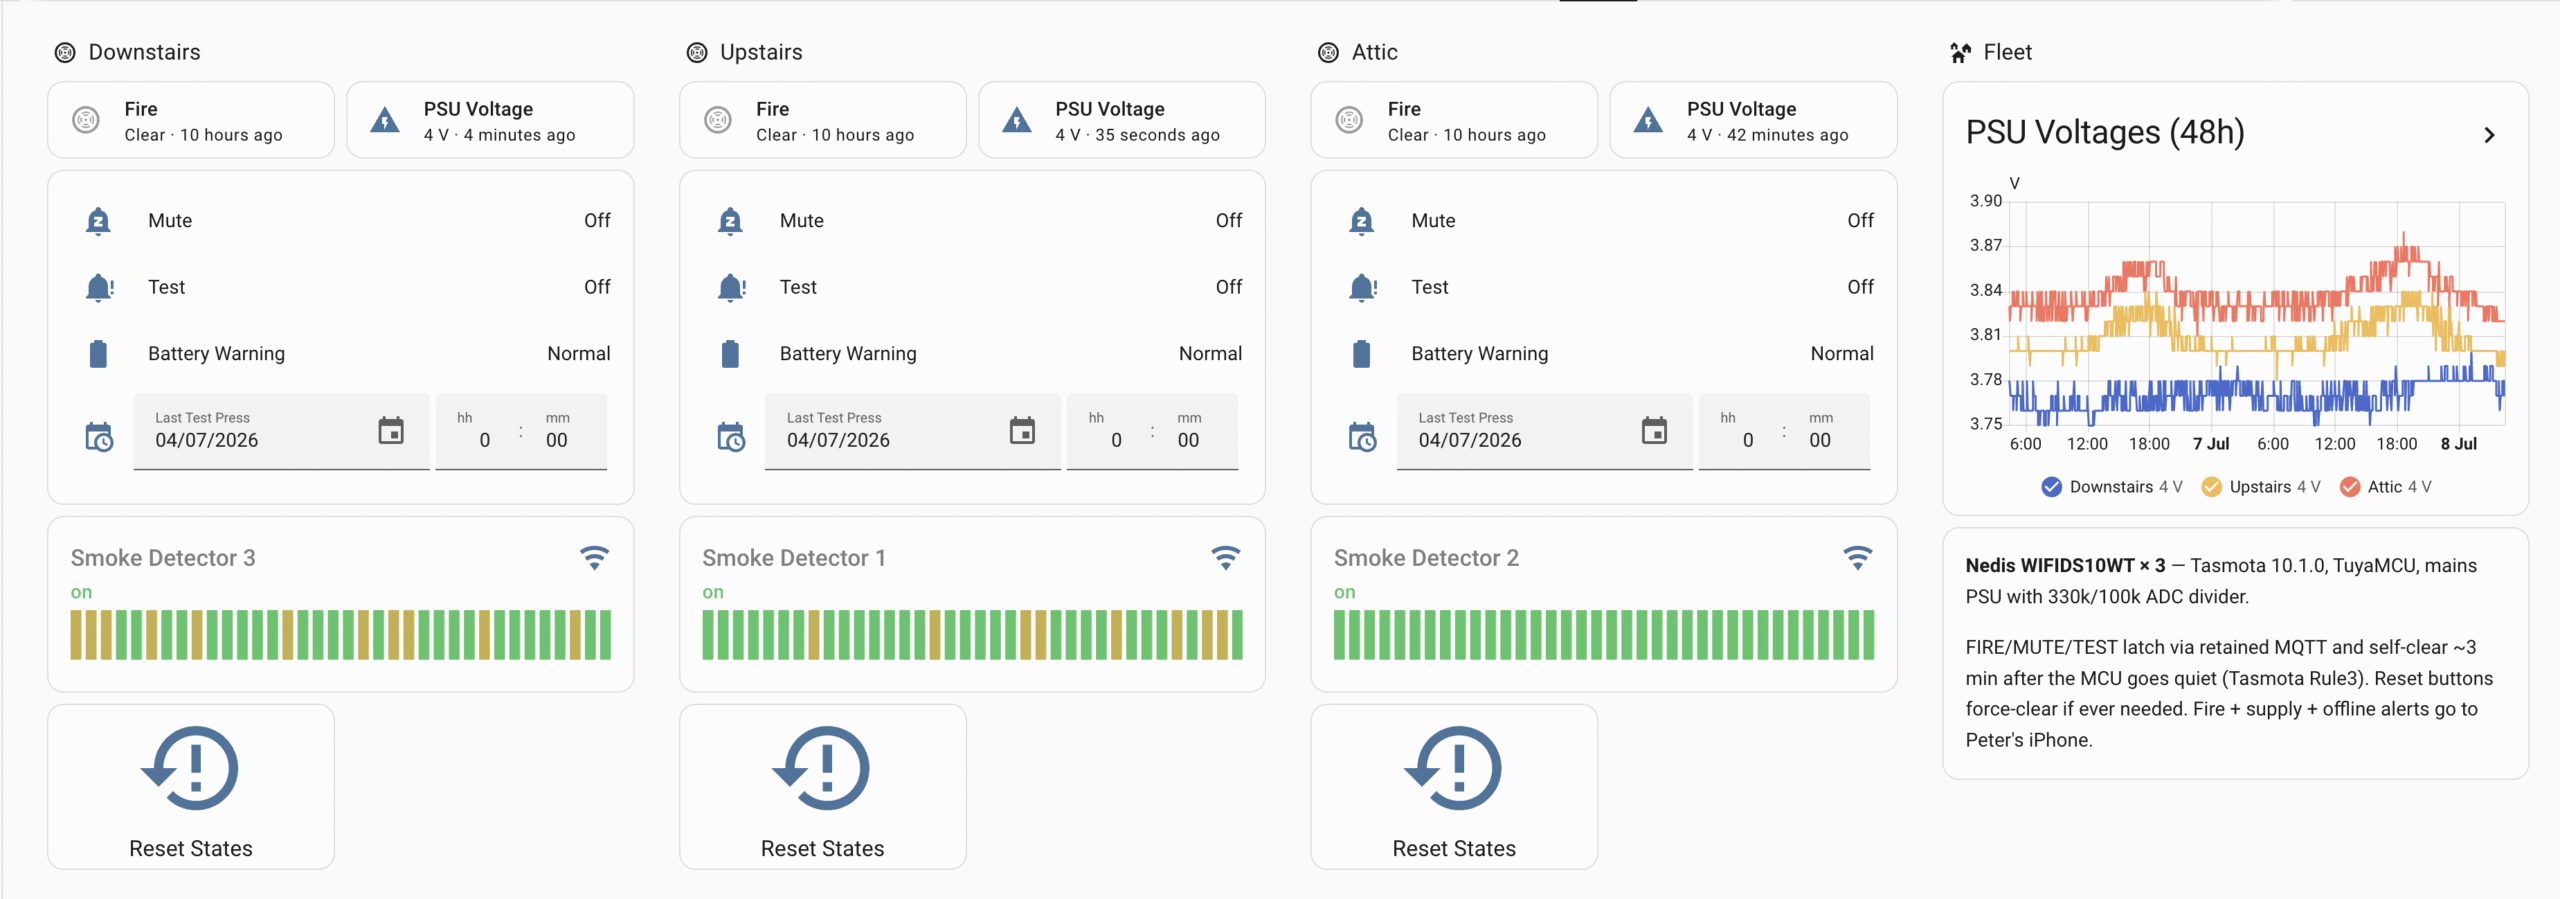The height and width of the screenshot is (899, 2560).
Task: Click the Upstairs Last Test Press date field
Action: click(913, 431)
